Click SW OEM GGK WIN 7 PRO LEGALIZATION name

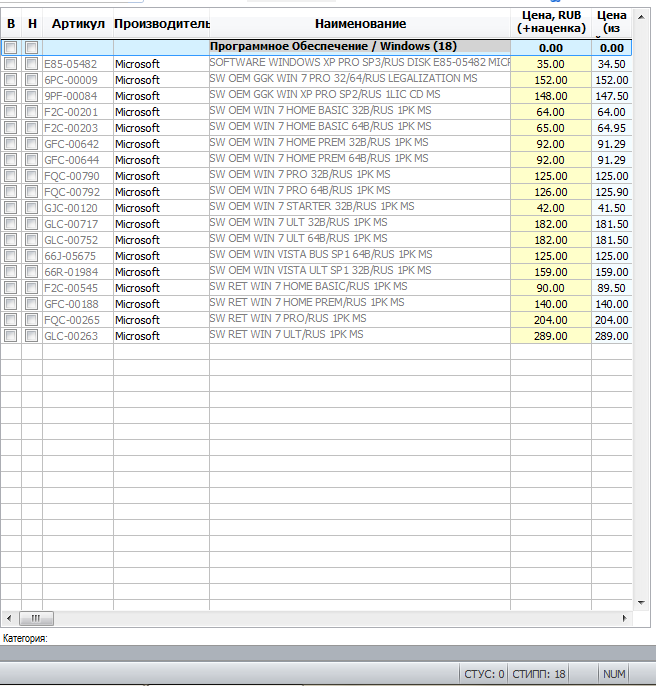click(343, 78)
